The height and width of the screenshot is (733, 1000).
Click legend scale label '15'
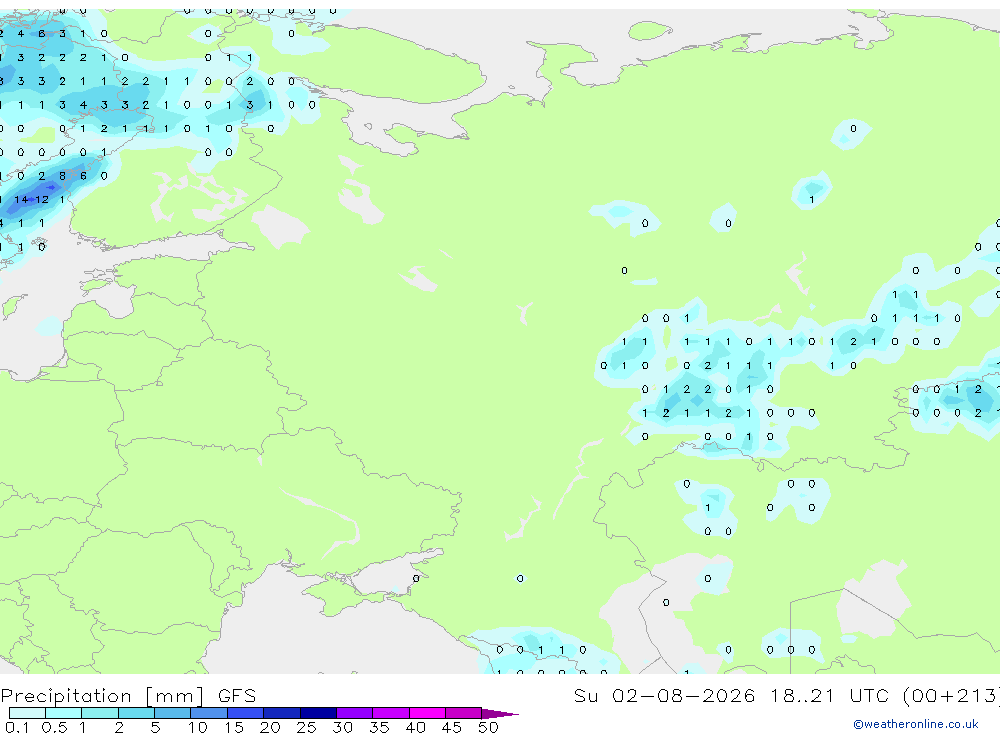pyautogui.click(x=234, y=727)
